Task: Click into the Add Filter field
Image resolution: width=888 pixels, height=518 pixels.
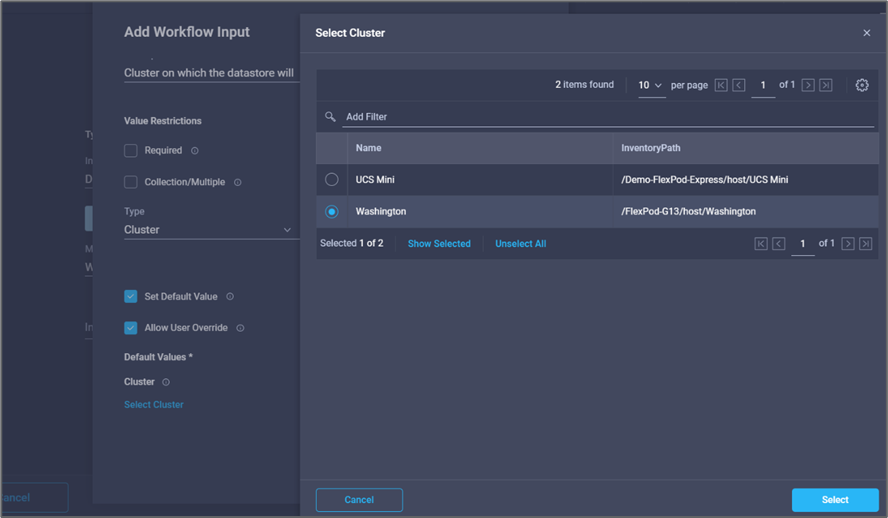Action: [600, 117]
